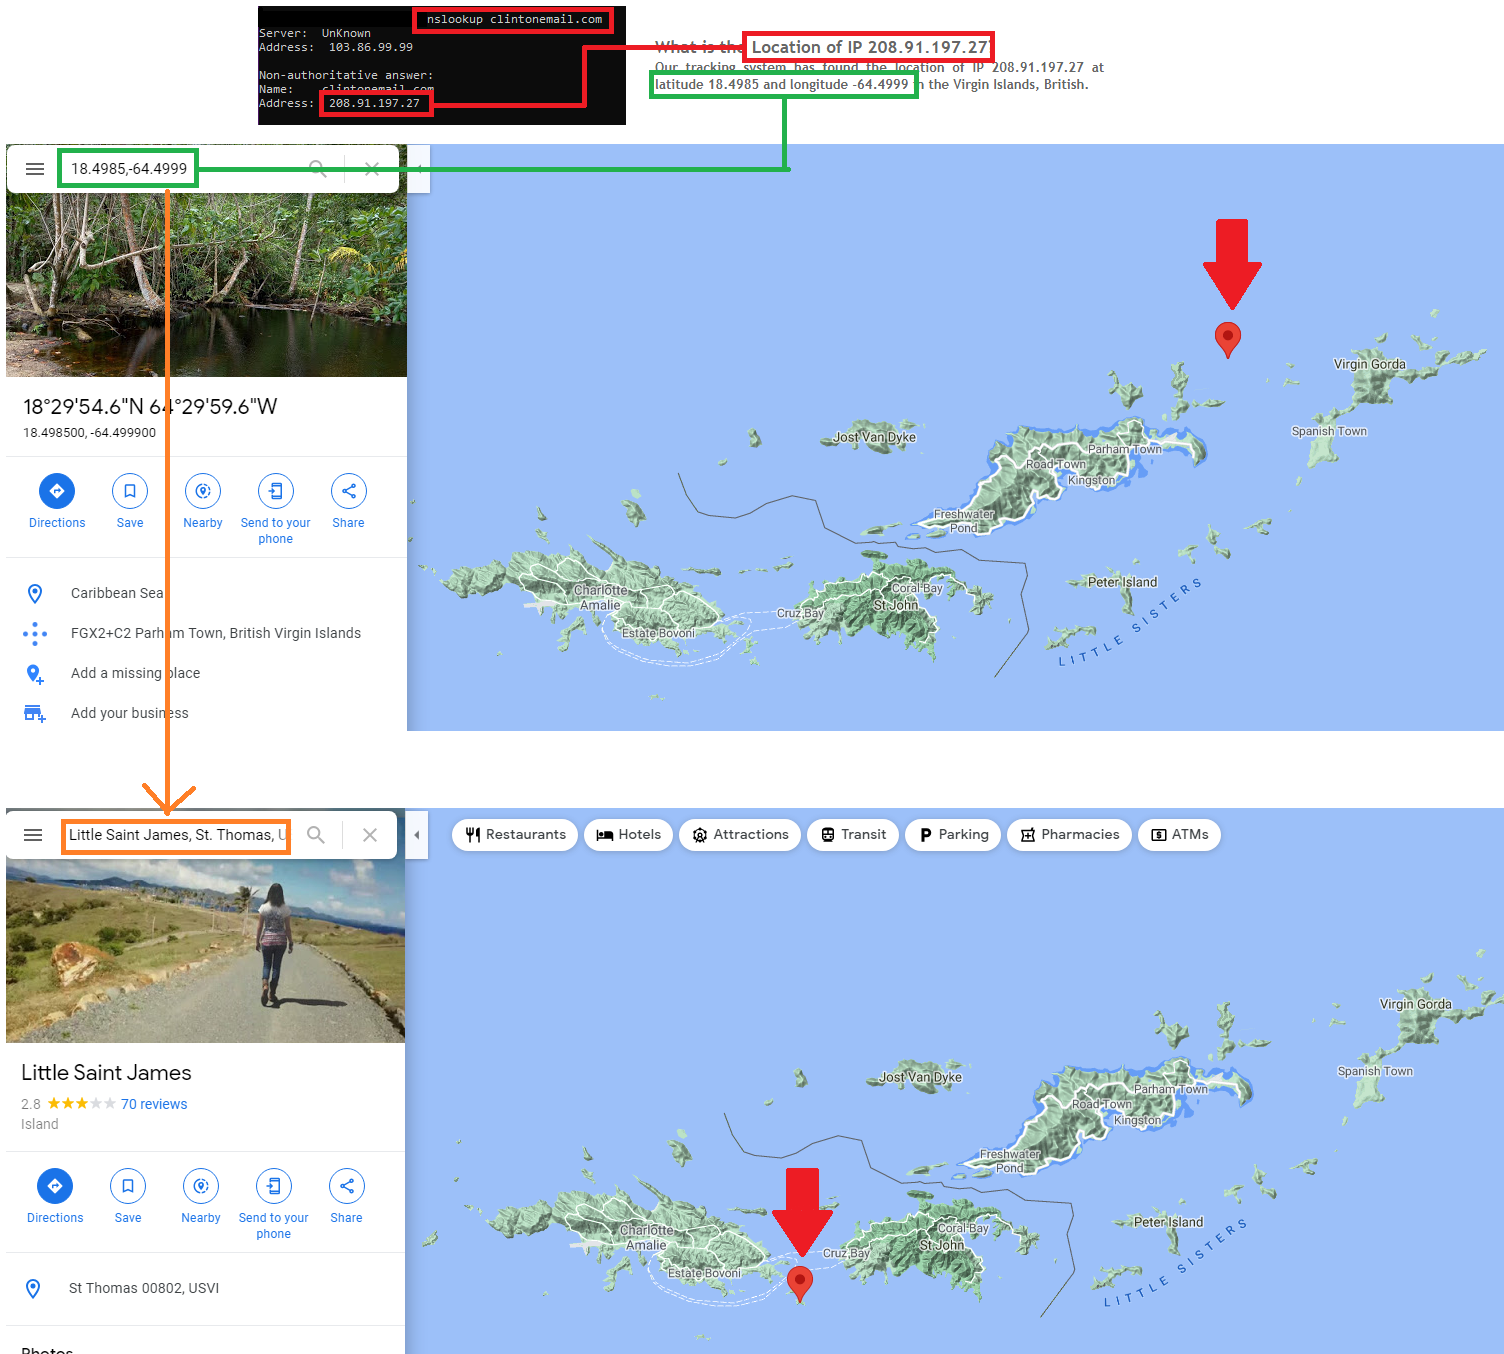Click Charlotte Amalie label on upper map
The height and width of the screenshot is (1354, 1504).
point(600,597)
